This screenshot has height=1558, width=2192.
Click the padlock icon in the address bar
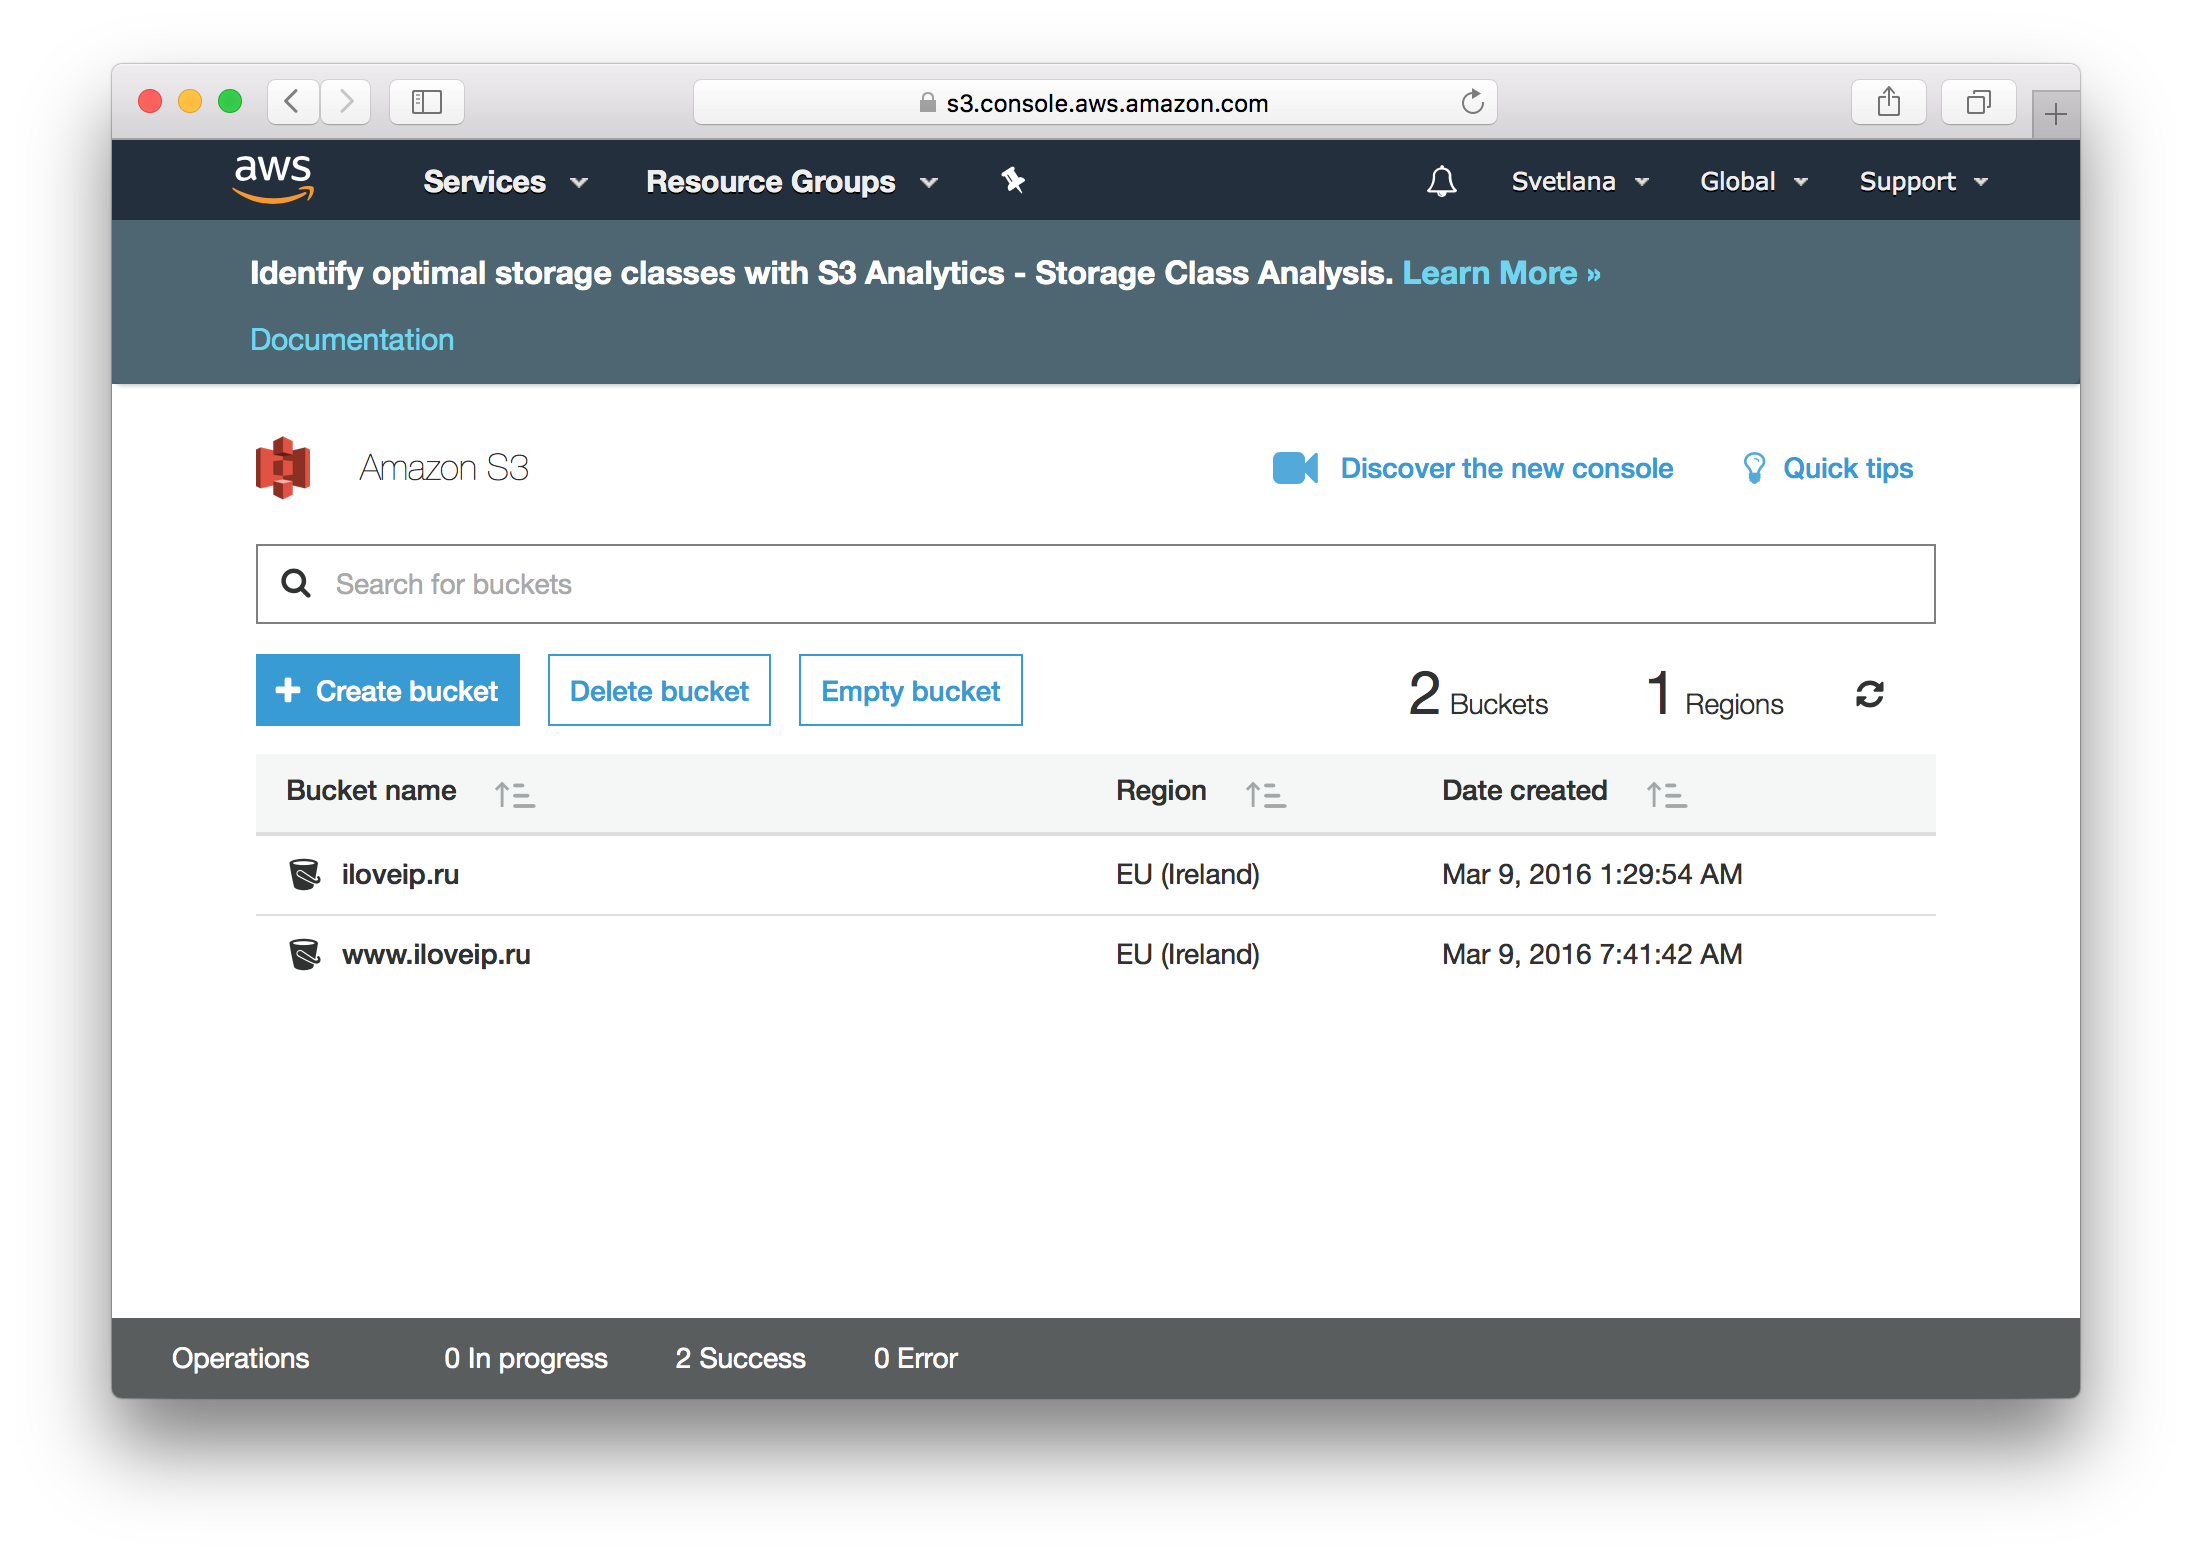(x=928, y=102)
